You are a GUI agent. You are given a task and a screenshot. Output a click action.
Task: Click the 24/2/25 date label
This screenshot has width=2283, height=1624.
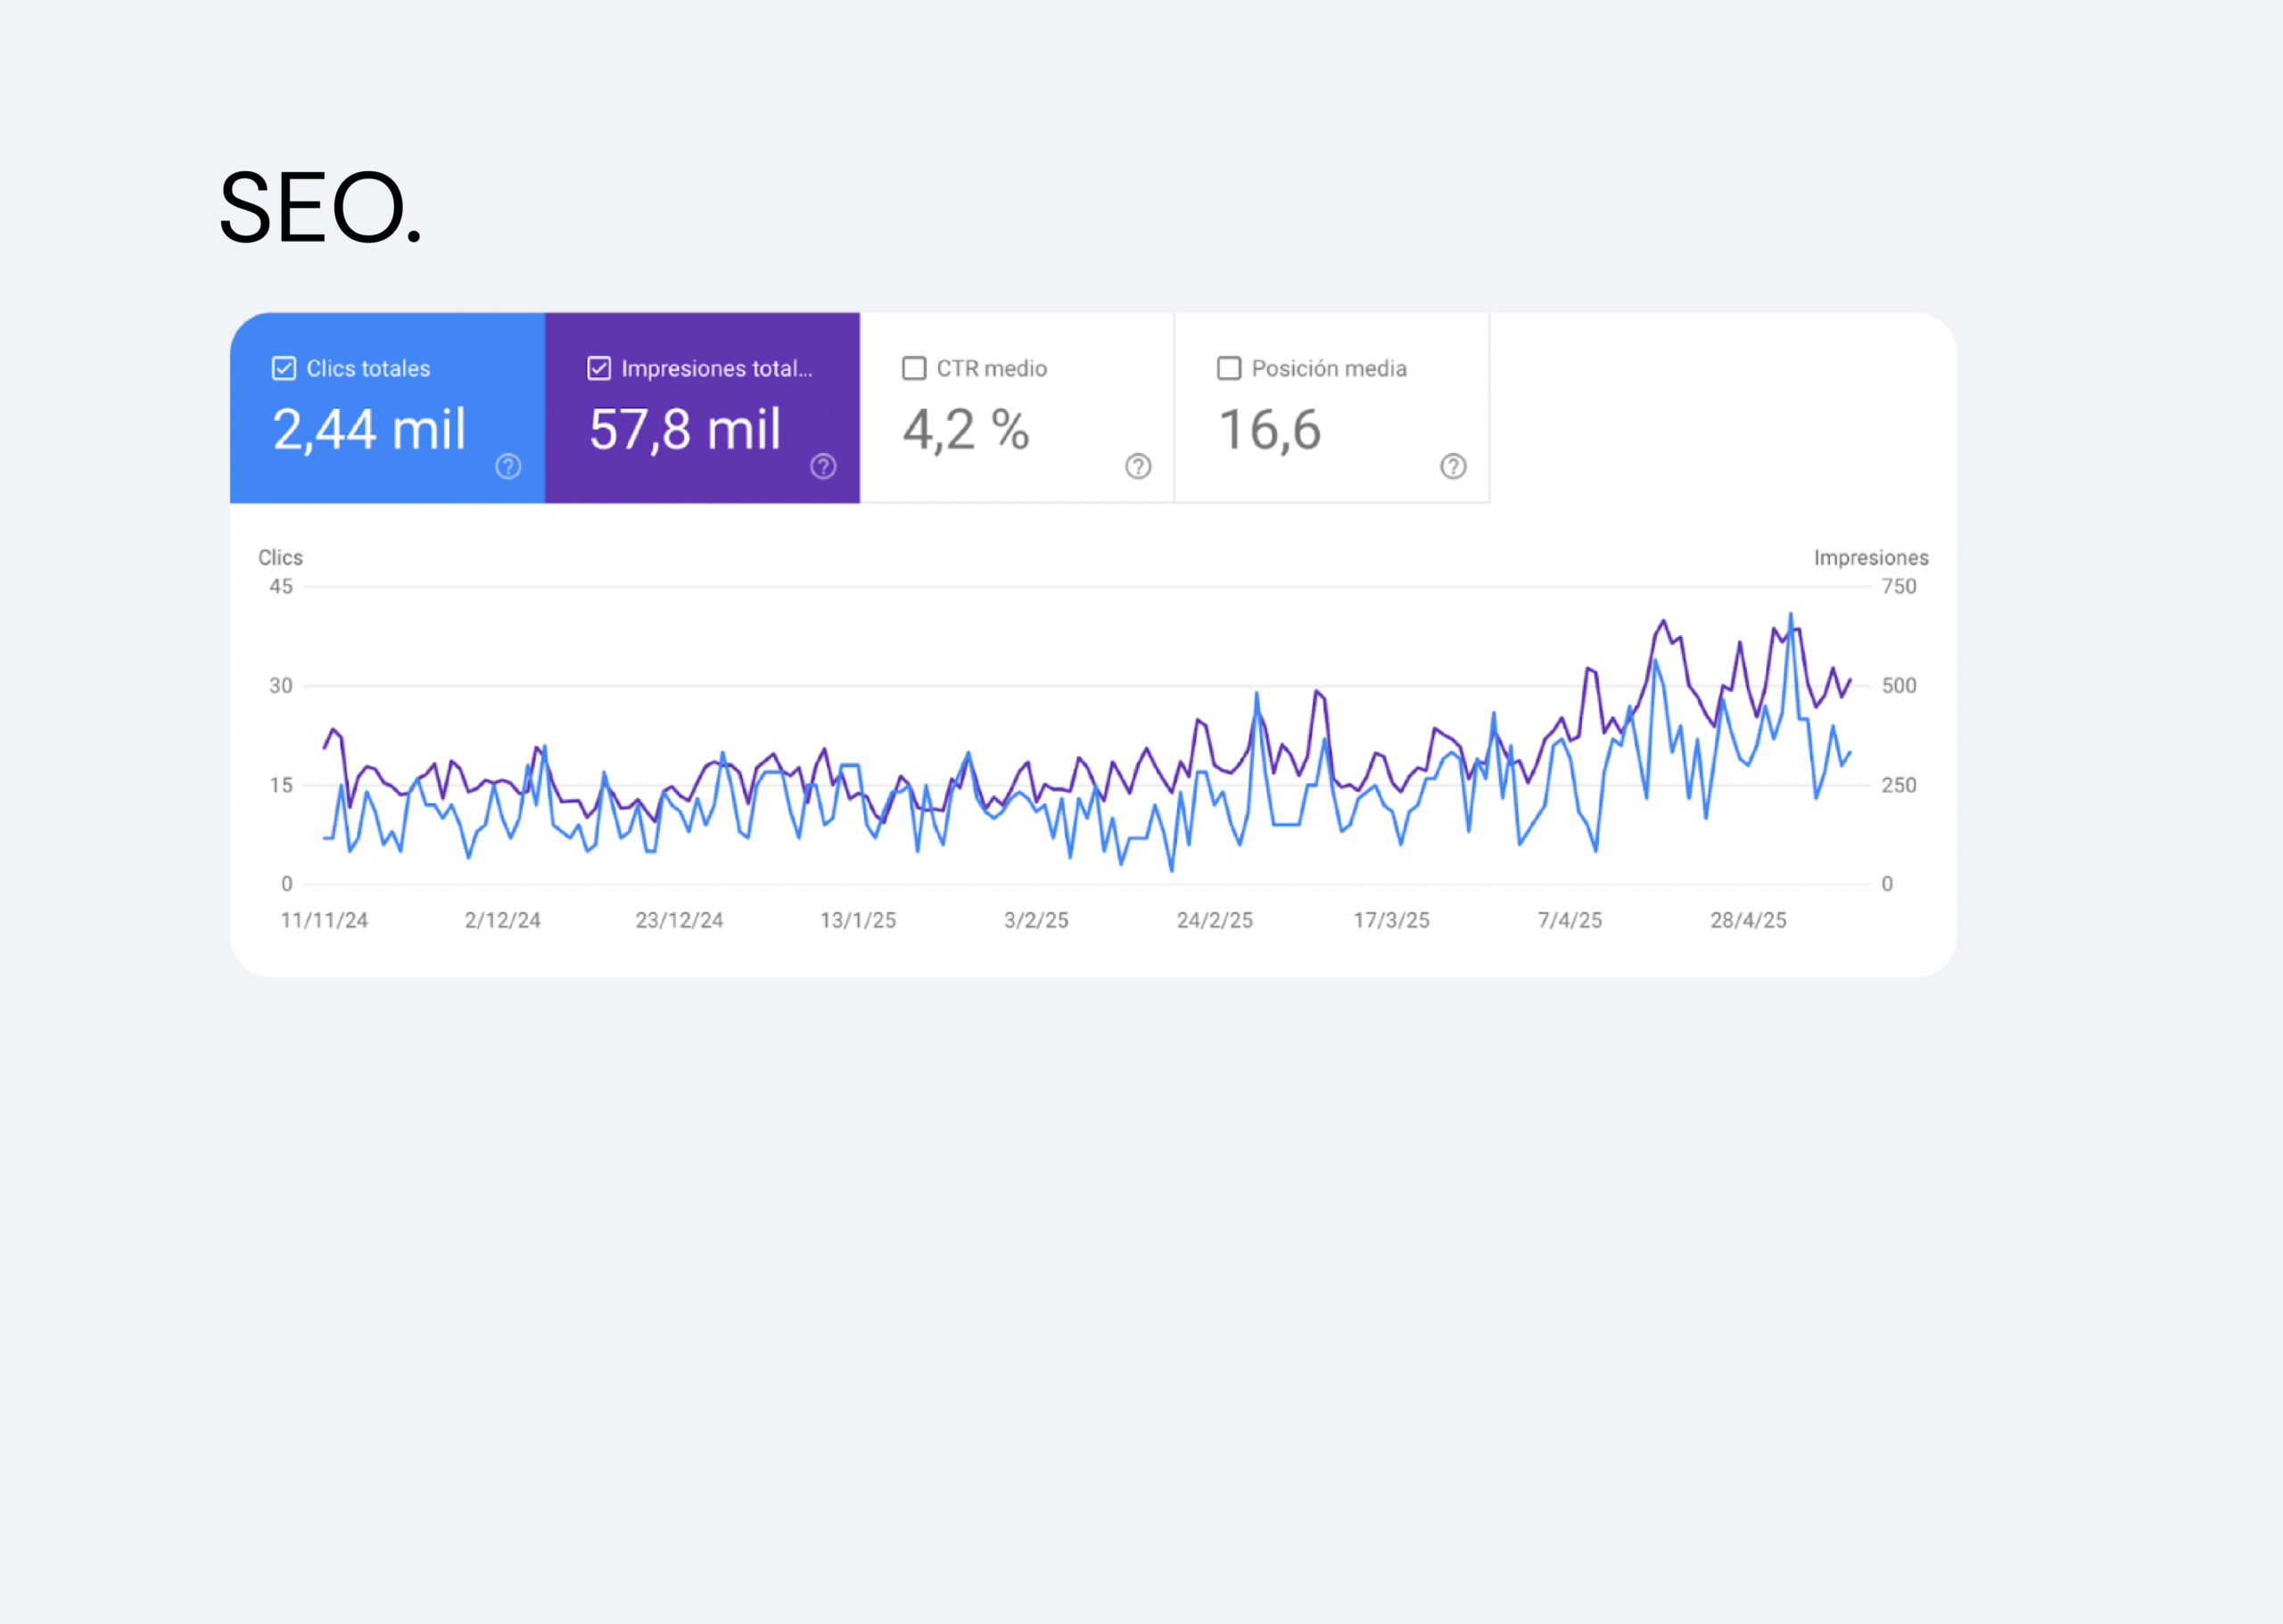click(1214, 920)
